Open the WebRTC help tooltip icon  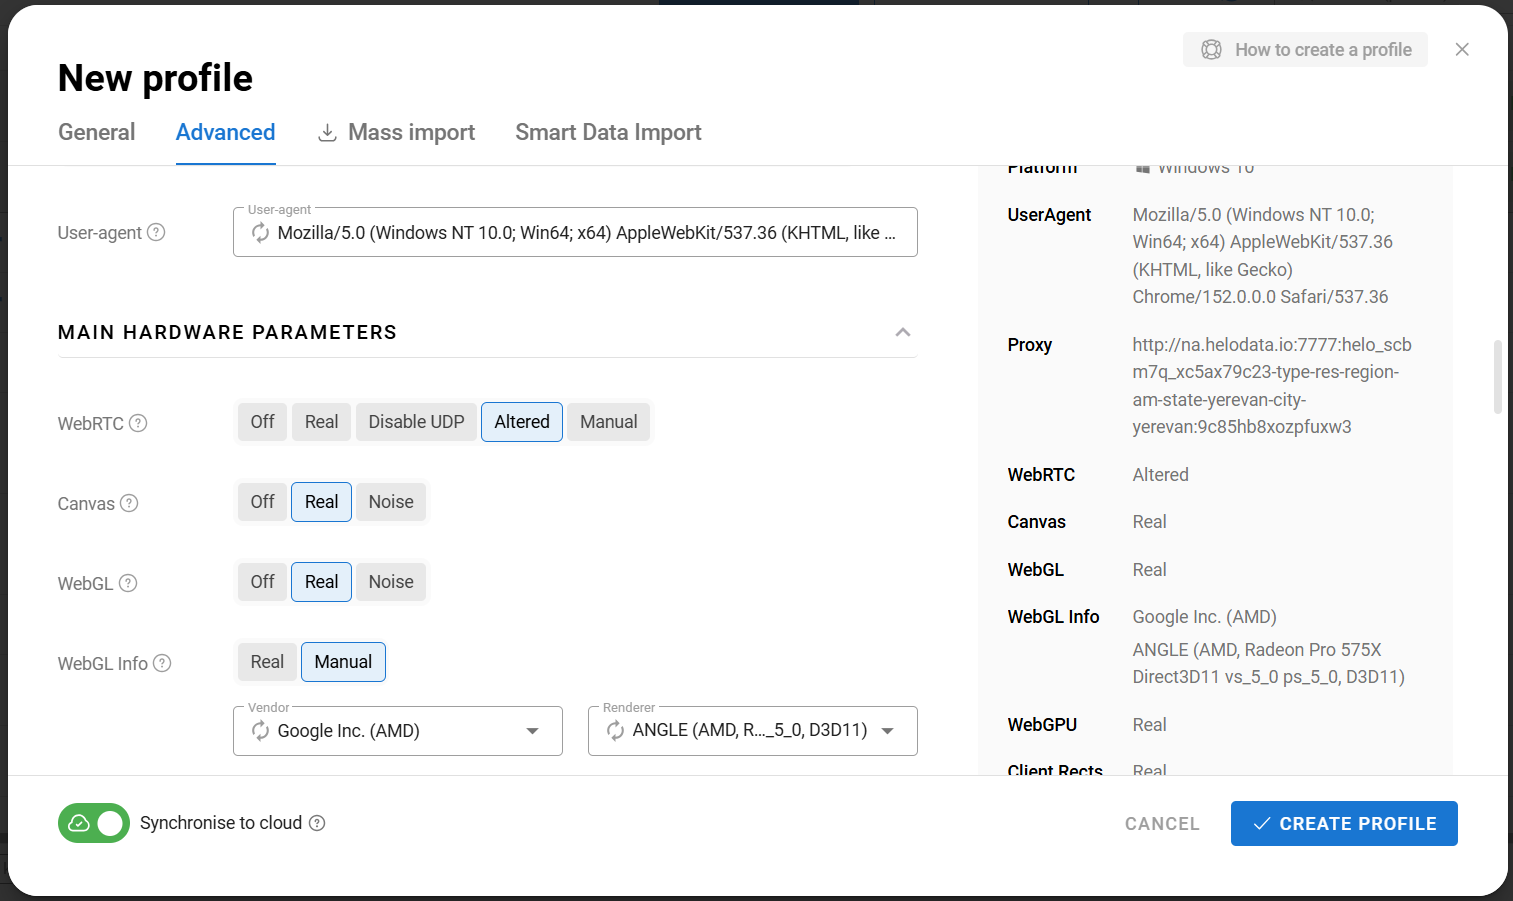point(138,423)
